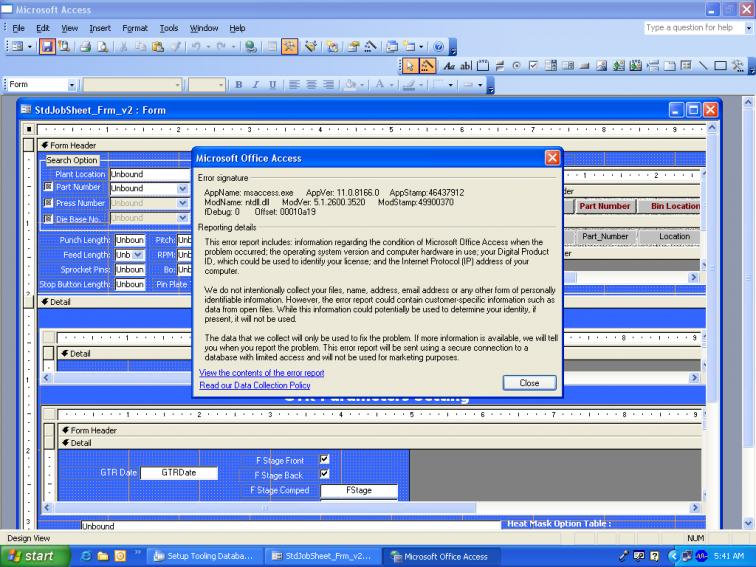Open Read our Data Collection Policy link
This screenshot has height=567, width=756.
tap(255, 385)
